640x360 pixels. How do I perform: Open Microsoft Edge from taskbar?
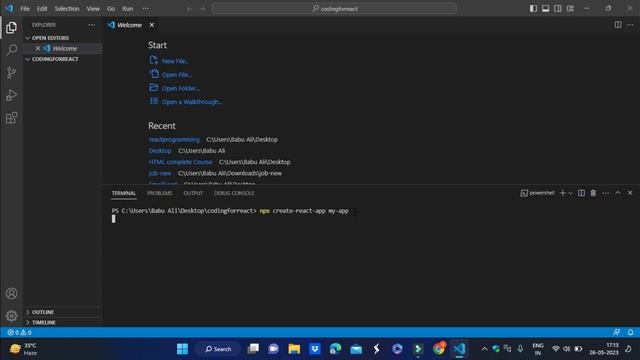click(336, 349)
